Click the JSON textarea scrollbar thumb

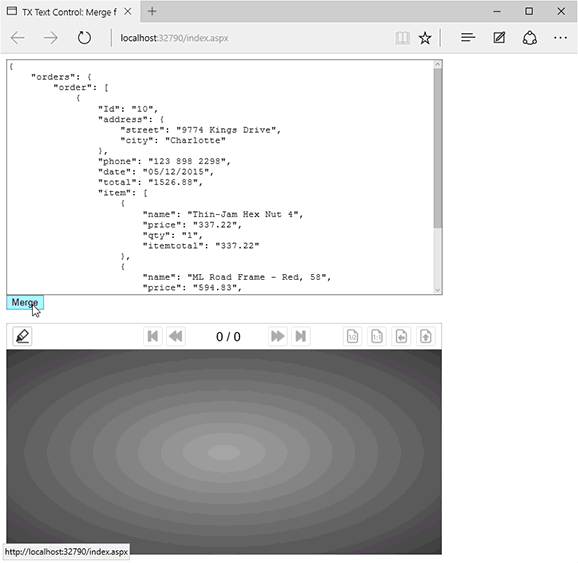438,148
